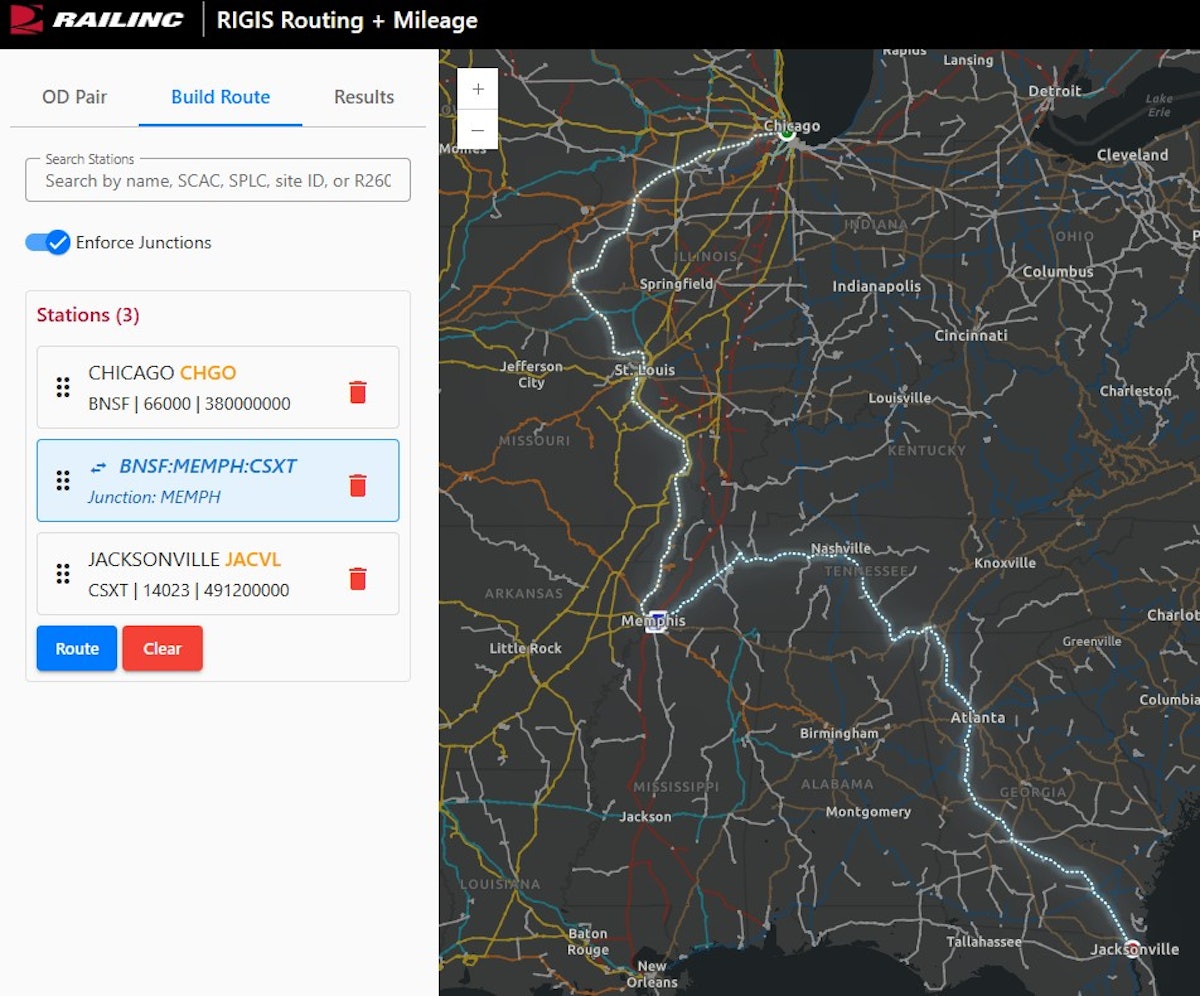Click the Route button
The width and height of the screenshot is (1200, 996).
(76, 648)
